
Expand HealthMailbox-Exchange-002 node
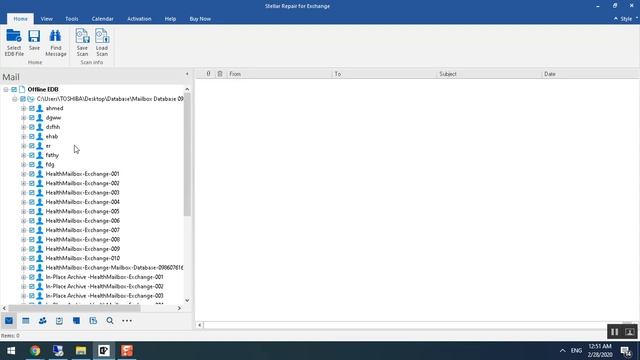(24, 183)
